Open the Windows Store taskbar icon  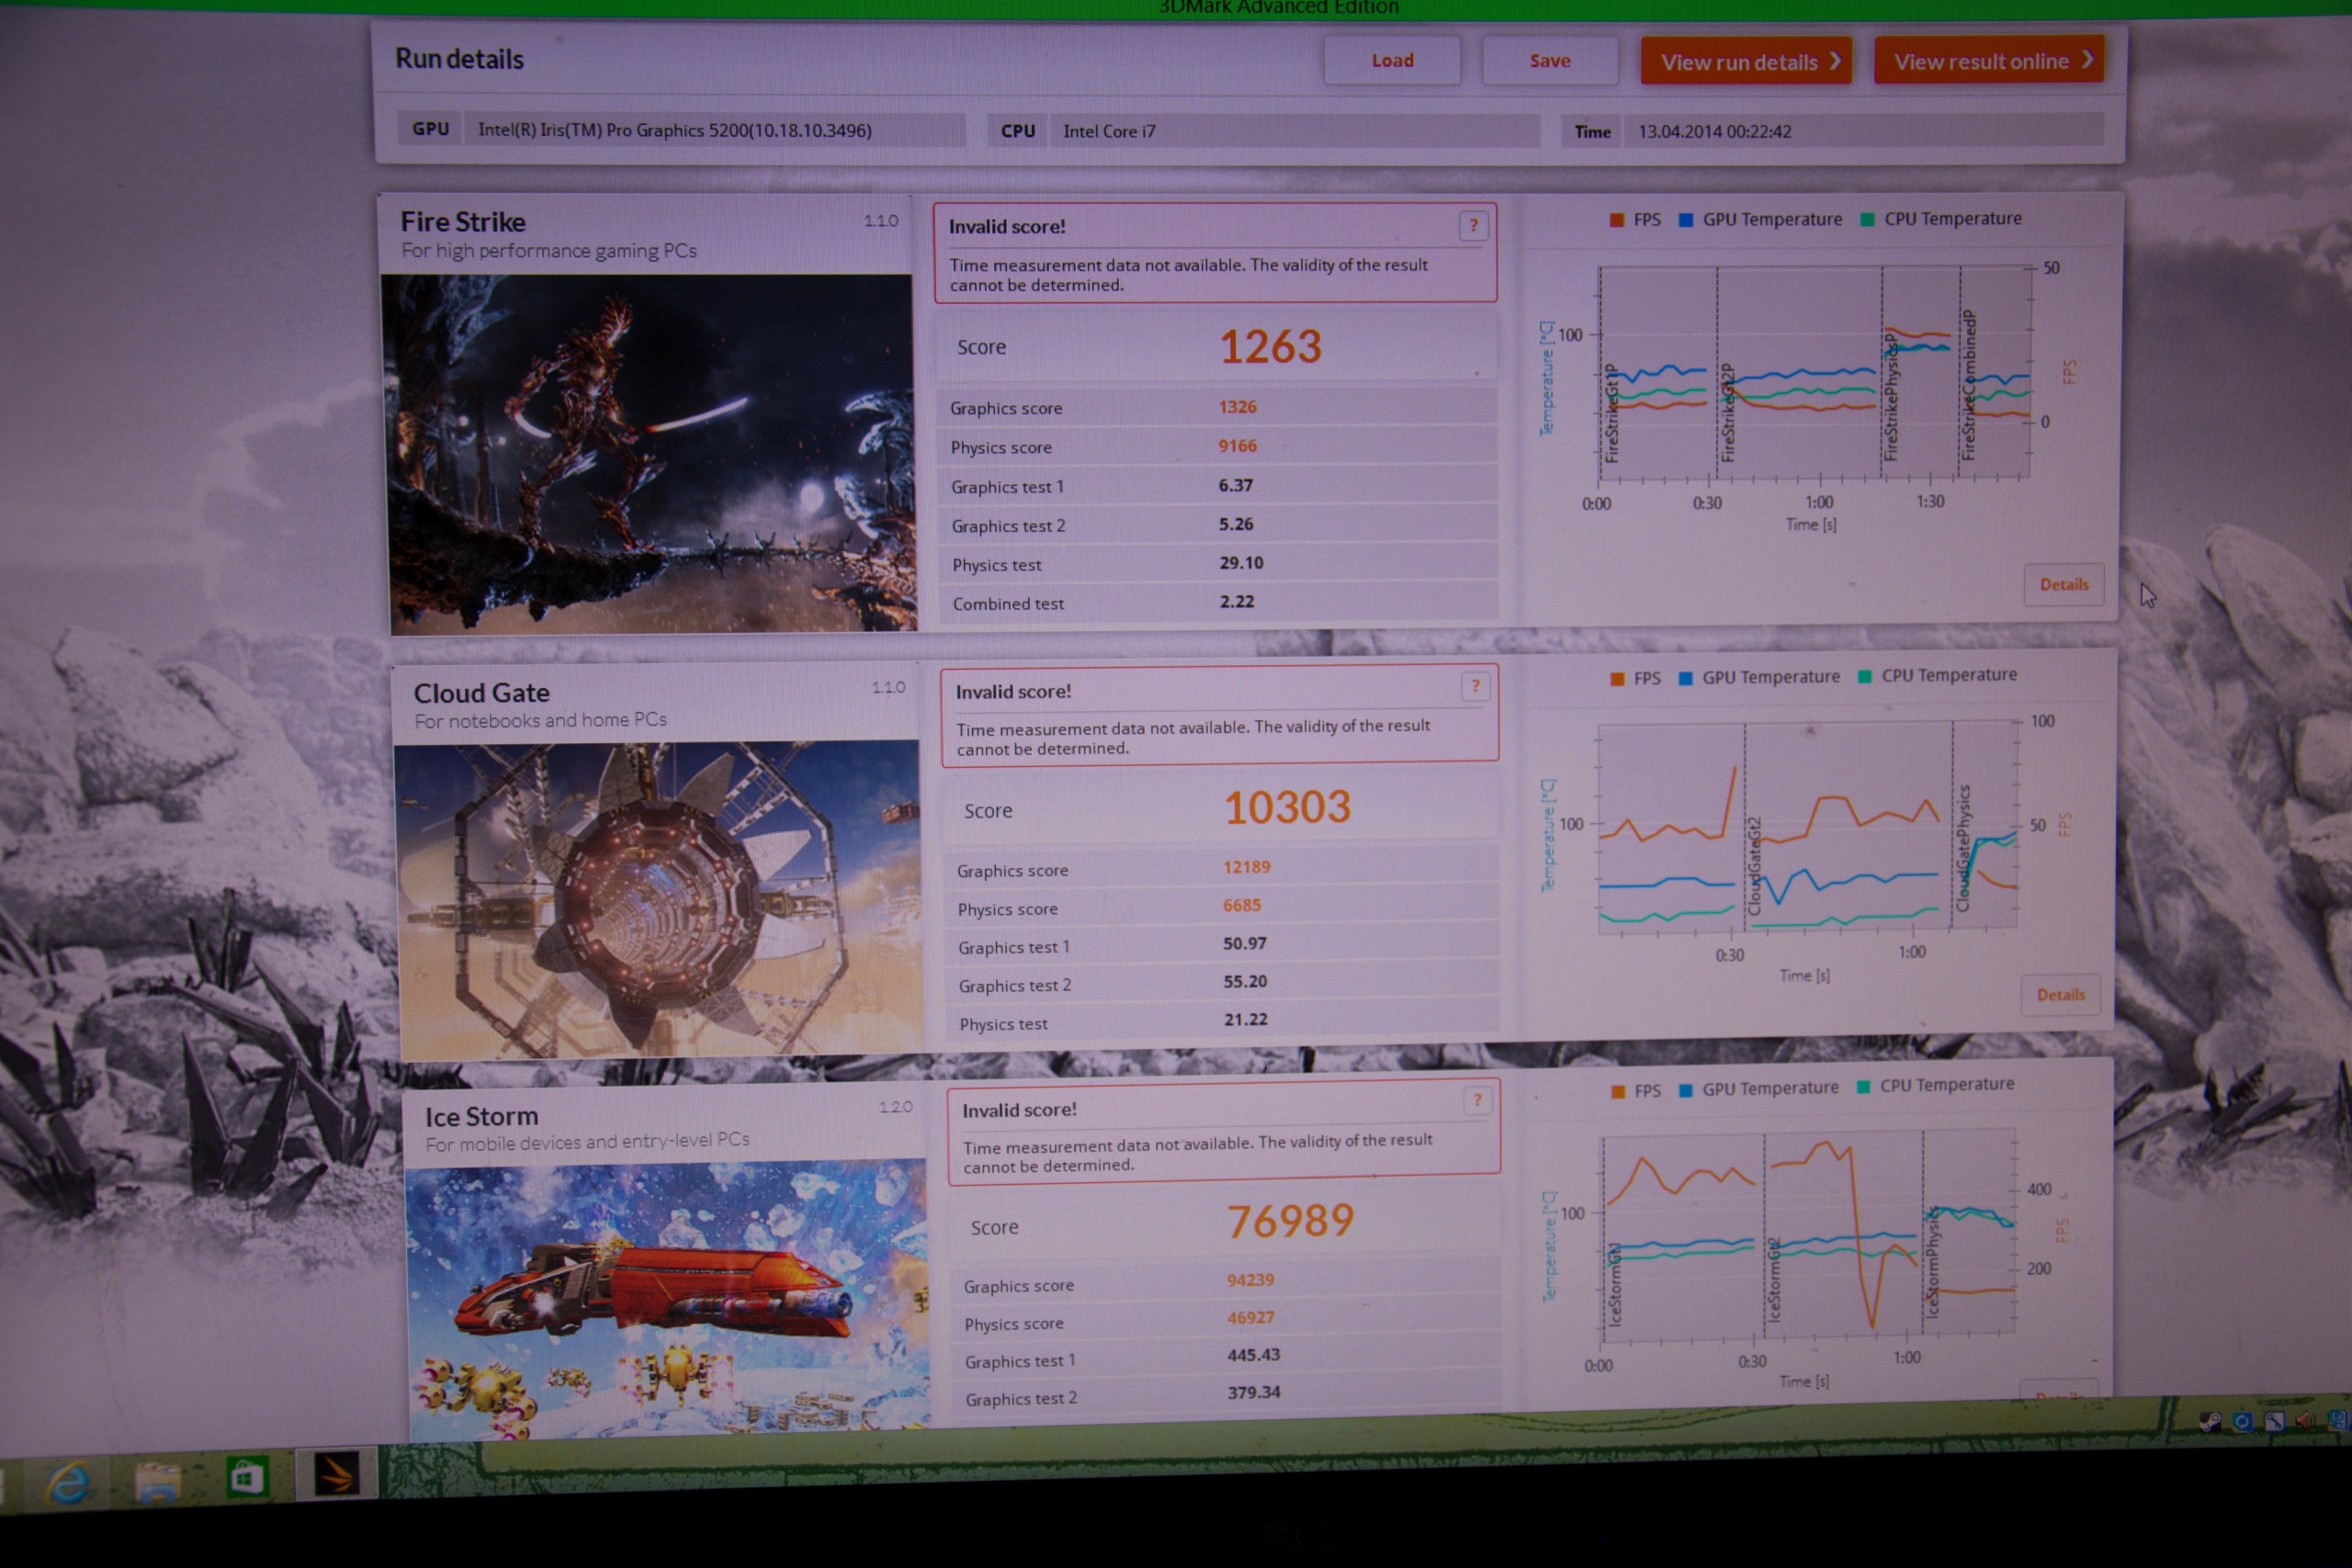coord(246,1478)
